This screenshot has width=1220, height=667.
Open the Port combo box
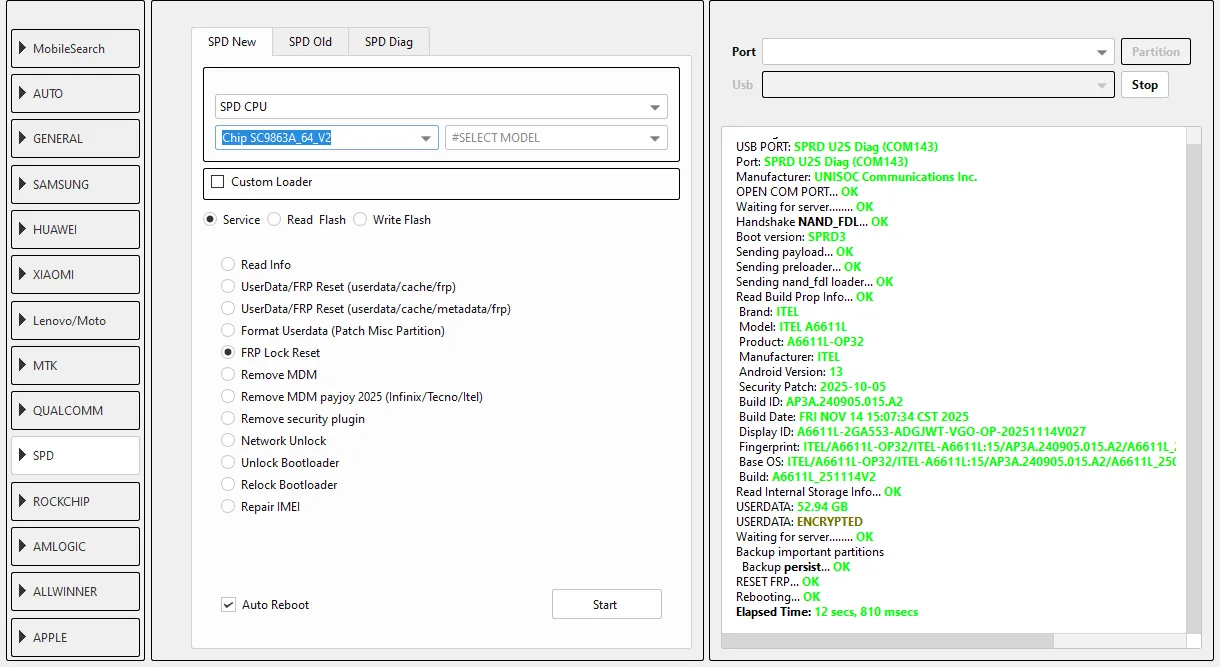pos(938,52)
